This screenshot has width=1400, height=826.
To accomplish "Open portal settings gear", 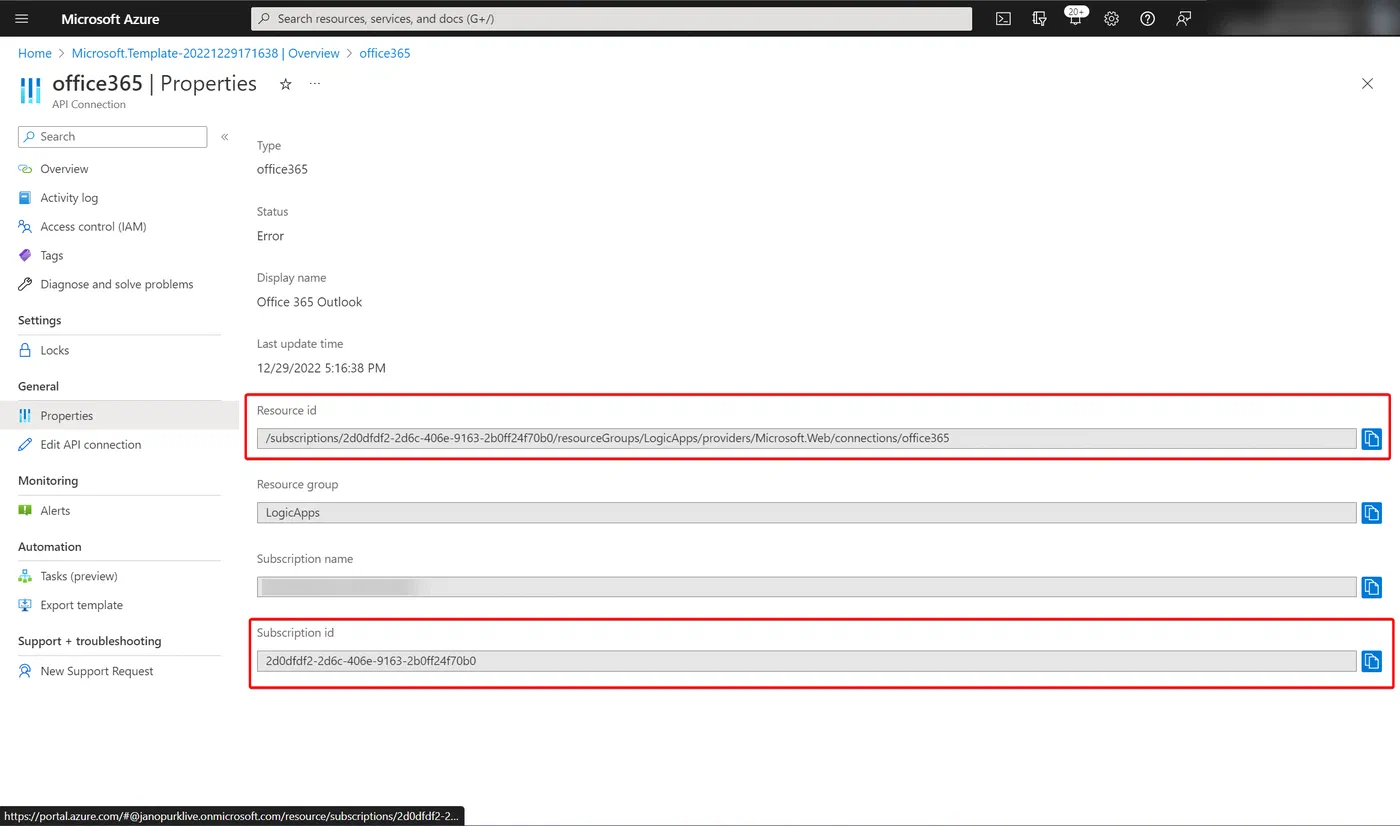I will 1111,18.
